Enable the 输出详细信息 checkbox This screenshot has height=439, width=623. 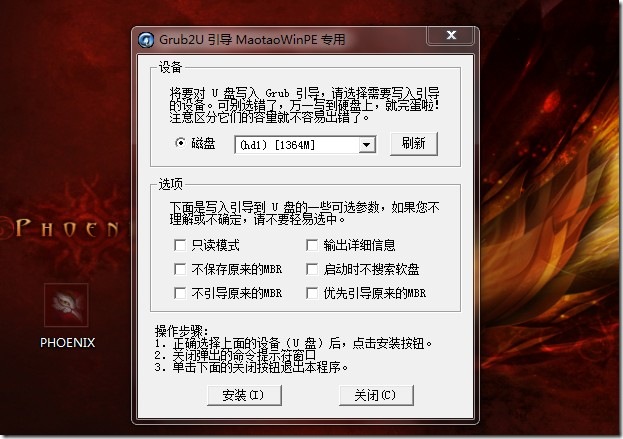click(x=312, y=245)
